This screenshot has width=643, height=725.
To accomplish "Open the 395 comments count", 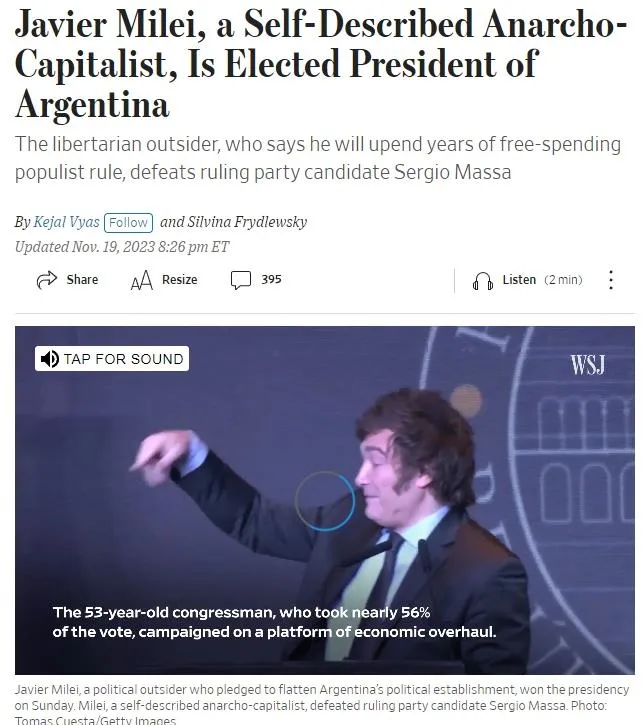I will pos(271,279).
